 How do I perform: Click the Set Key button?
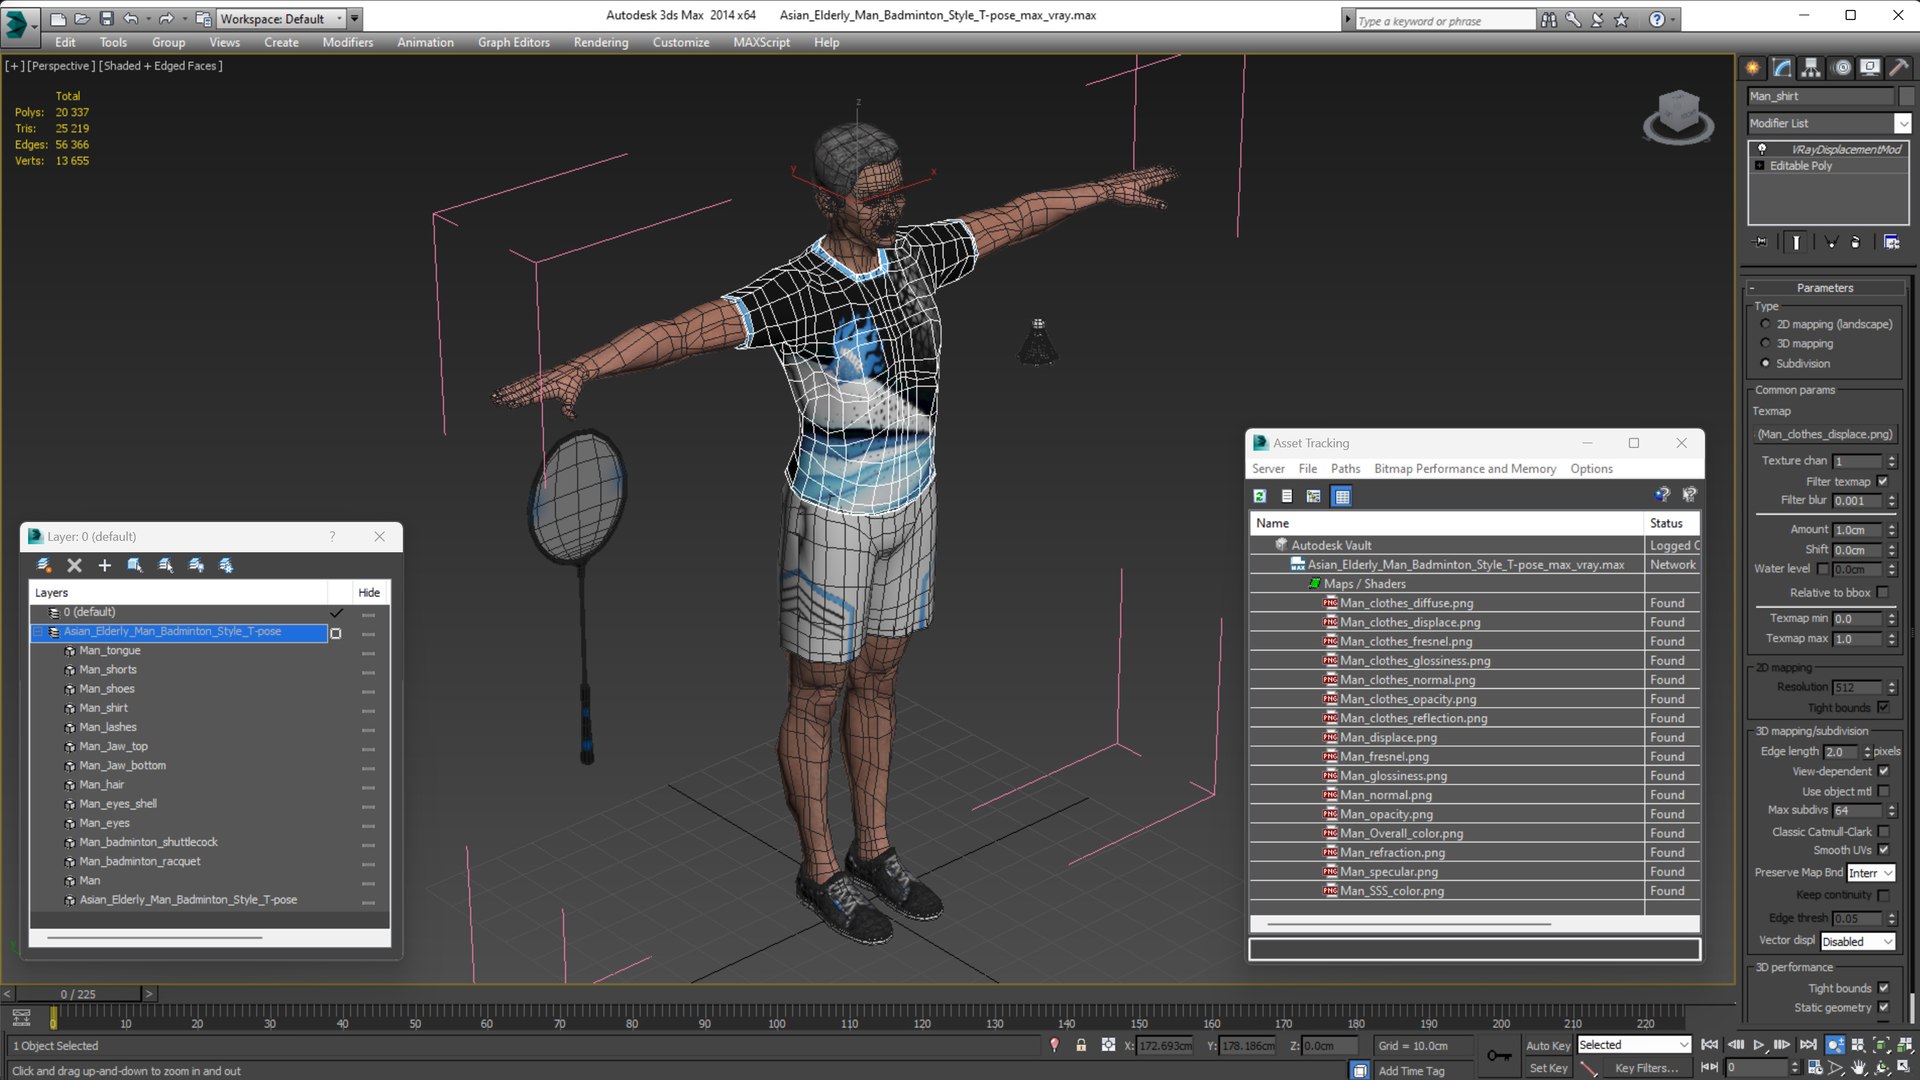point(1548,1068)
